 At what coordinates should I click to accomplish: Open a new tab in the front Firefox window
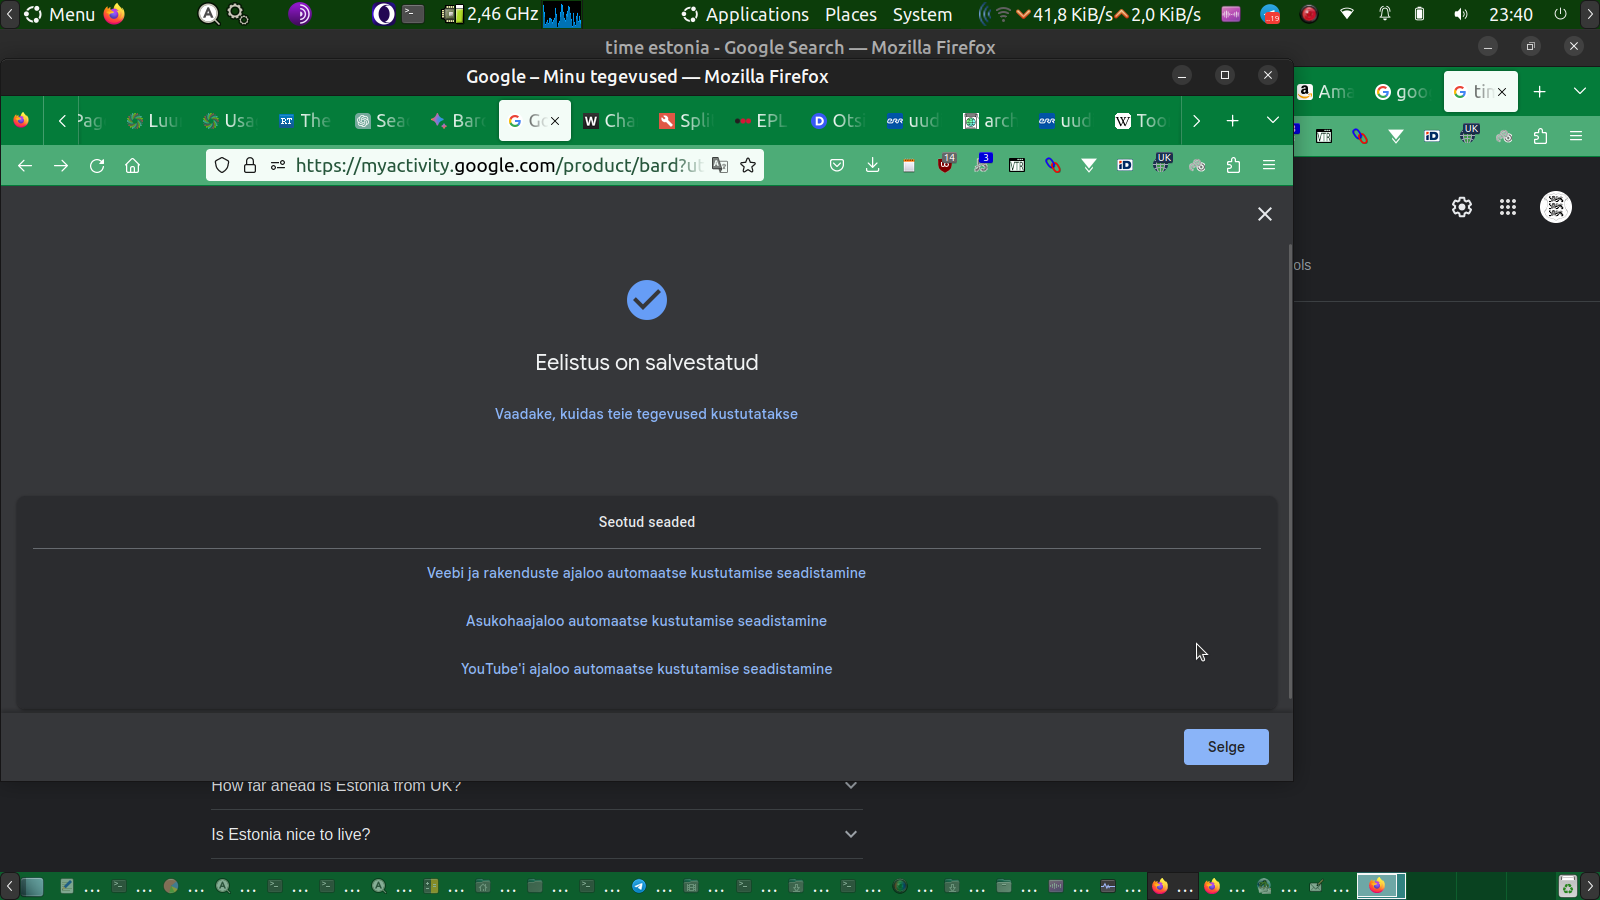[1233, 121]
